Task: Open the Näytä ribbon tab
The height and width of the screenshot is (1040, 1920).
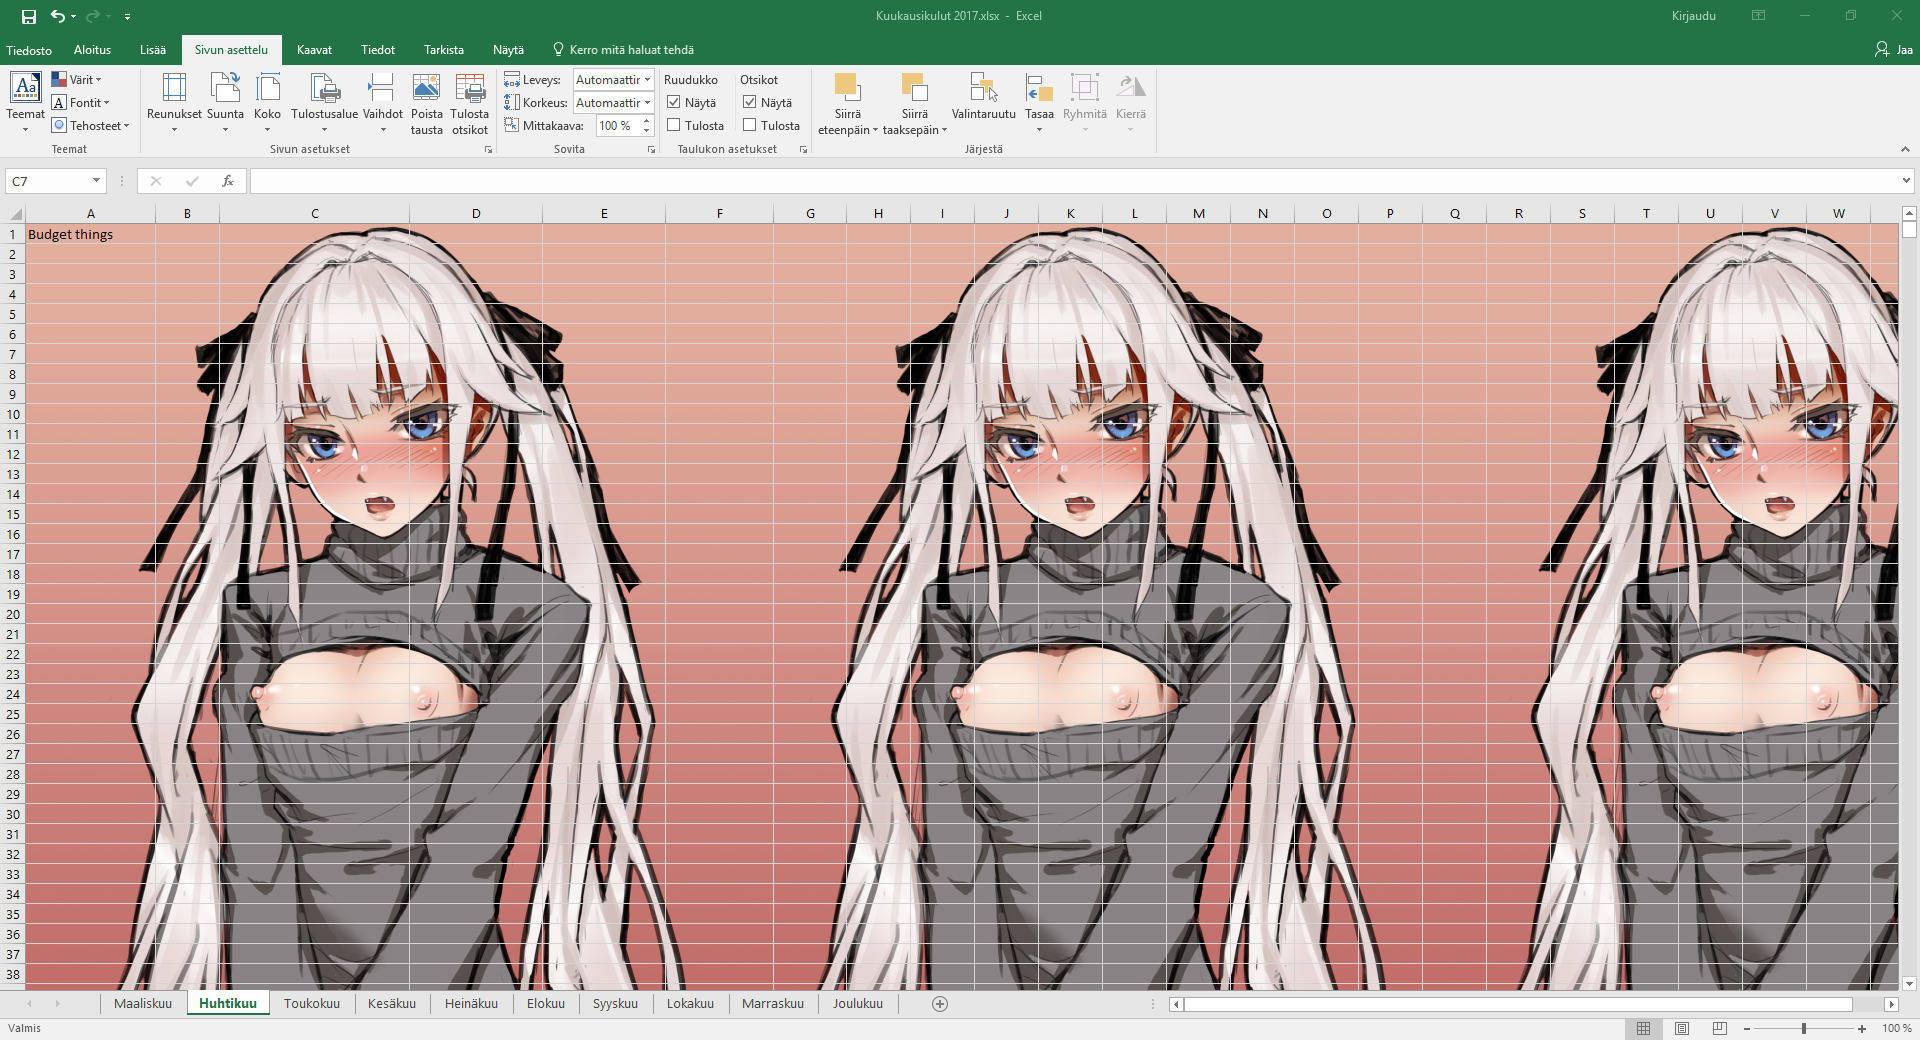Action: tap(508, 50)
